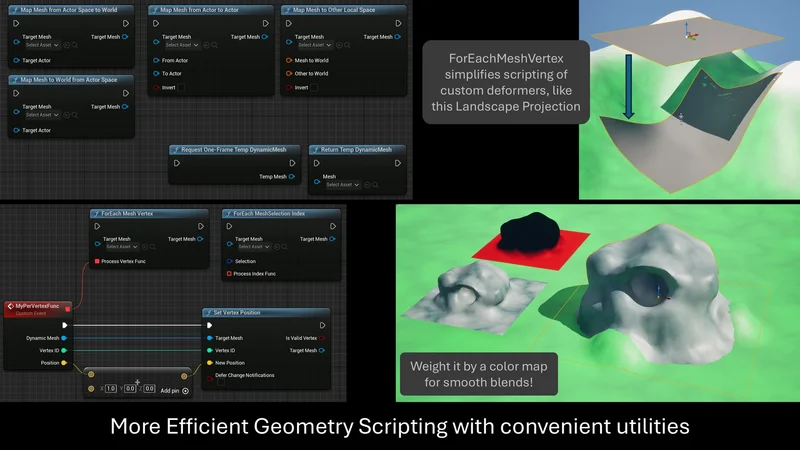Open Select Asset dropdown in ForEach MeshSelection Index node
This screenshot has width=800, height=450.
(254, 247)
